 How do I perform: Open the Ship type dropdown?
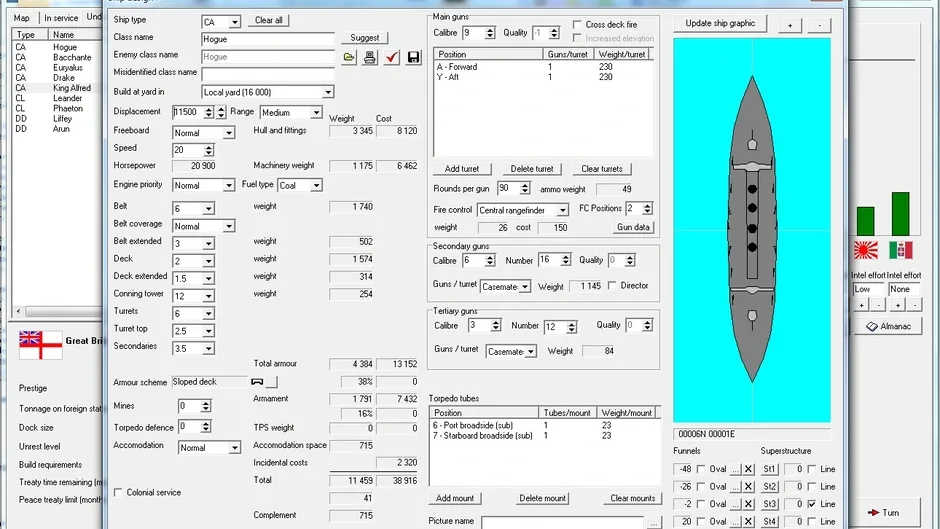[234, 22]
